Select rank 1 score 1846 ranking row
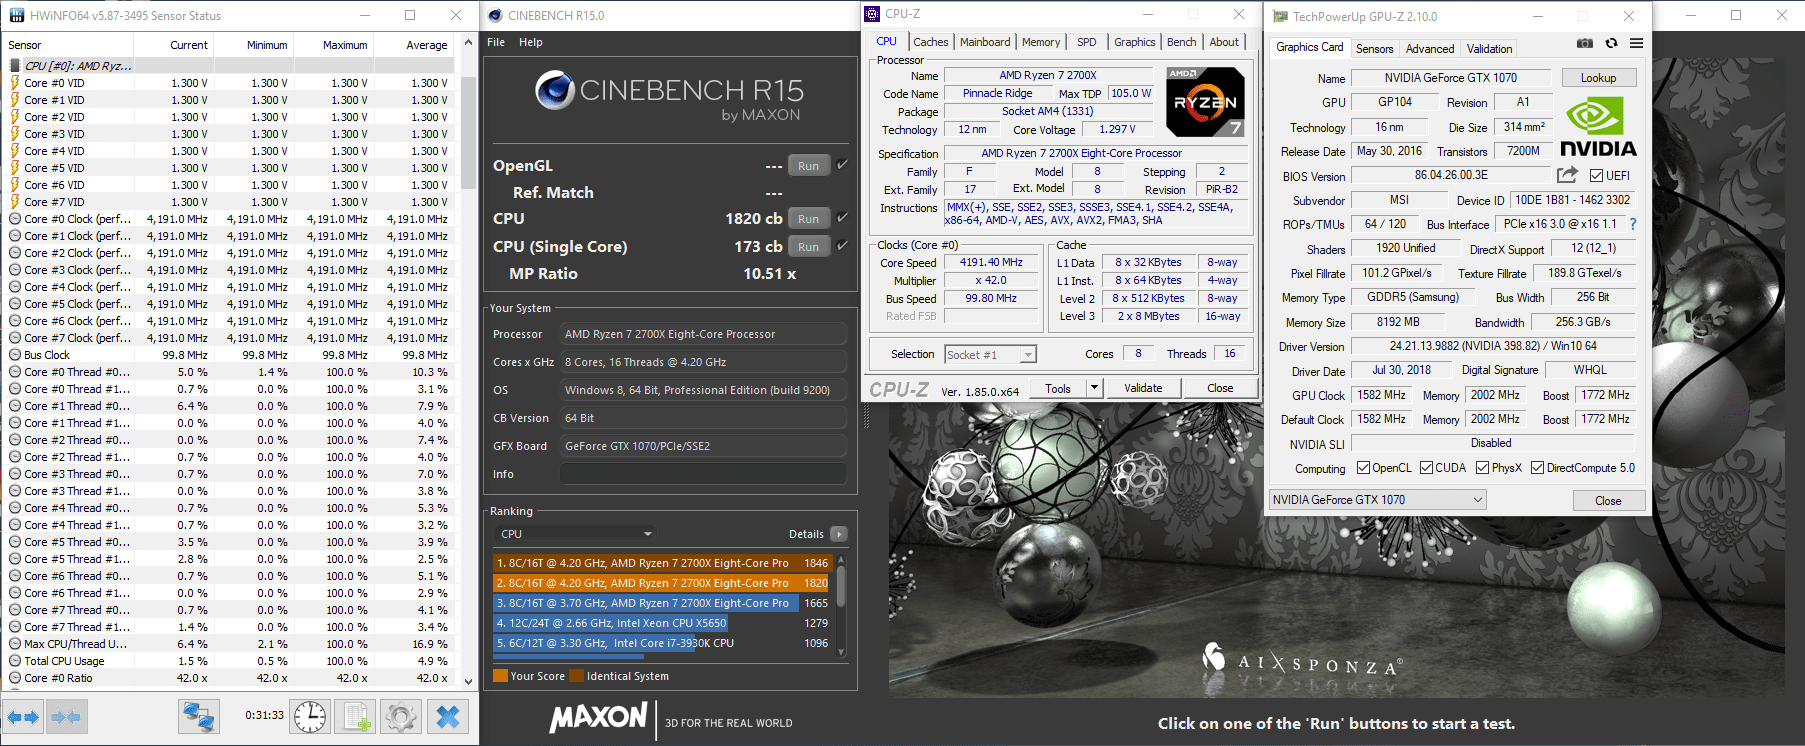 (662, 563)
